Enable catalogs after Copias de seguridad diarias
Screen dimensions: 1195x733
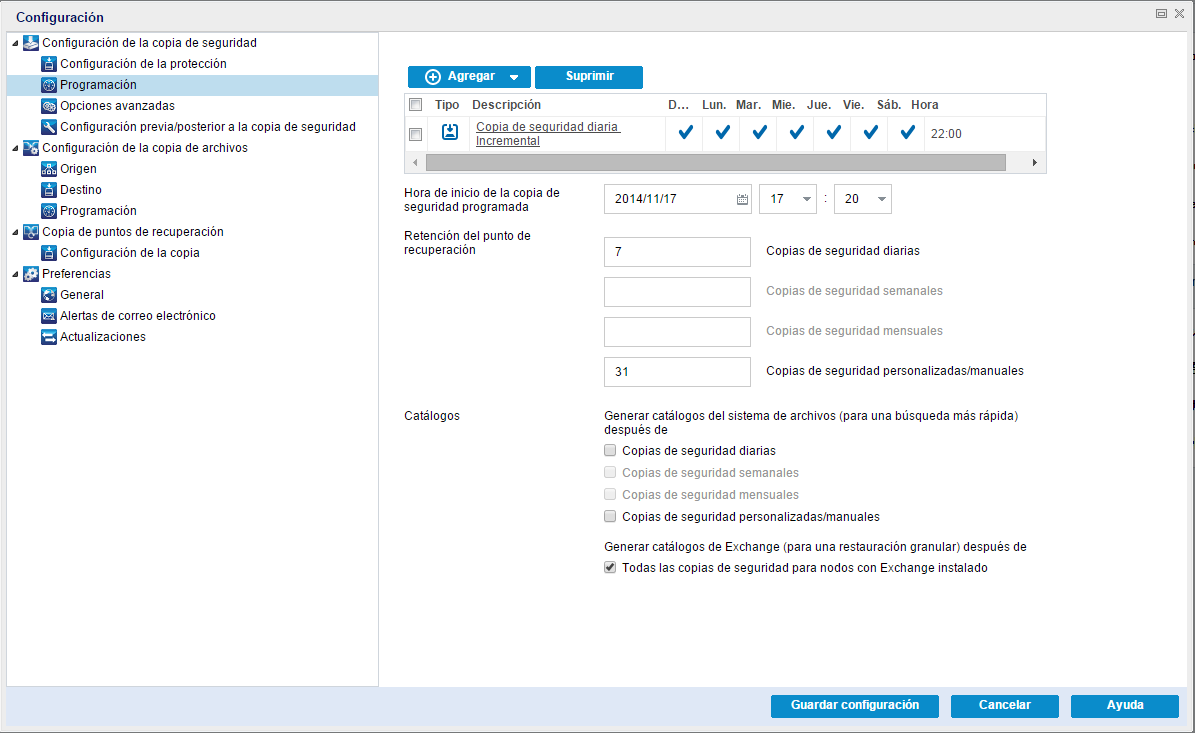tap(609, 450)
